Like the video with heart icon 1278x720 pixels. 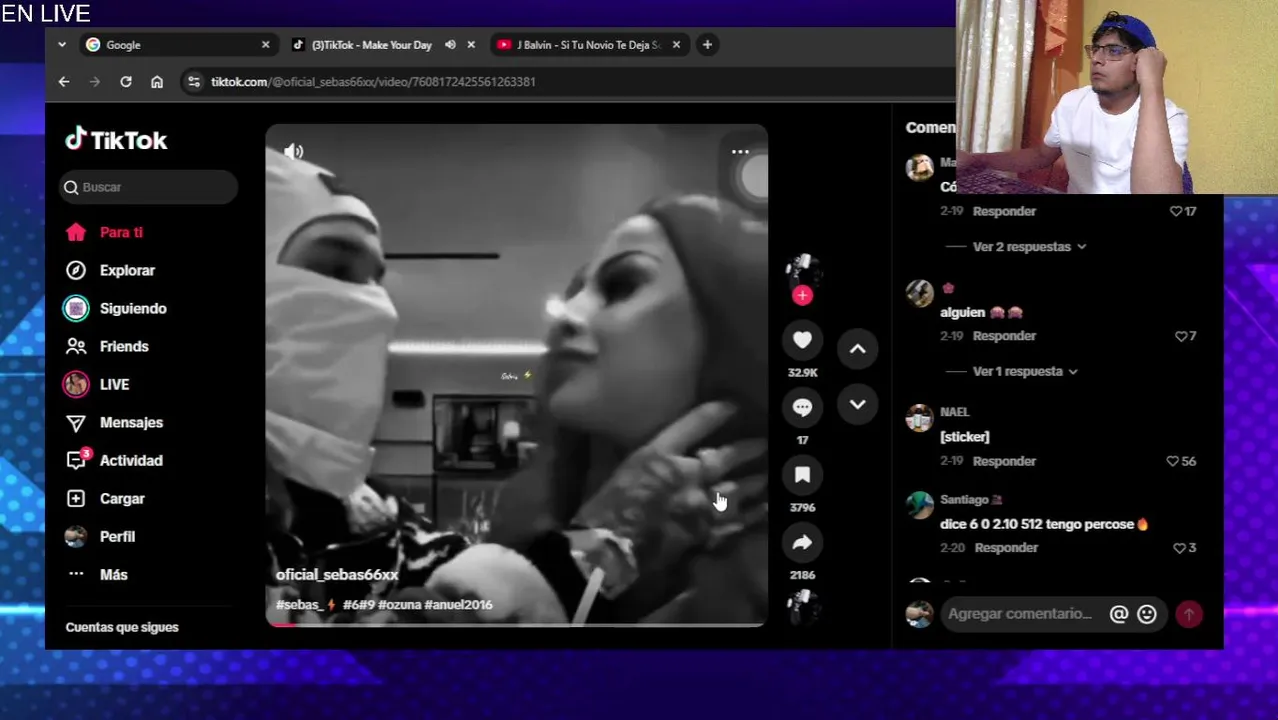[802, 340]
